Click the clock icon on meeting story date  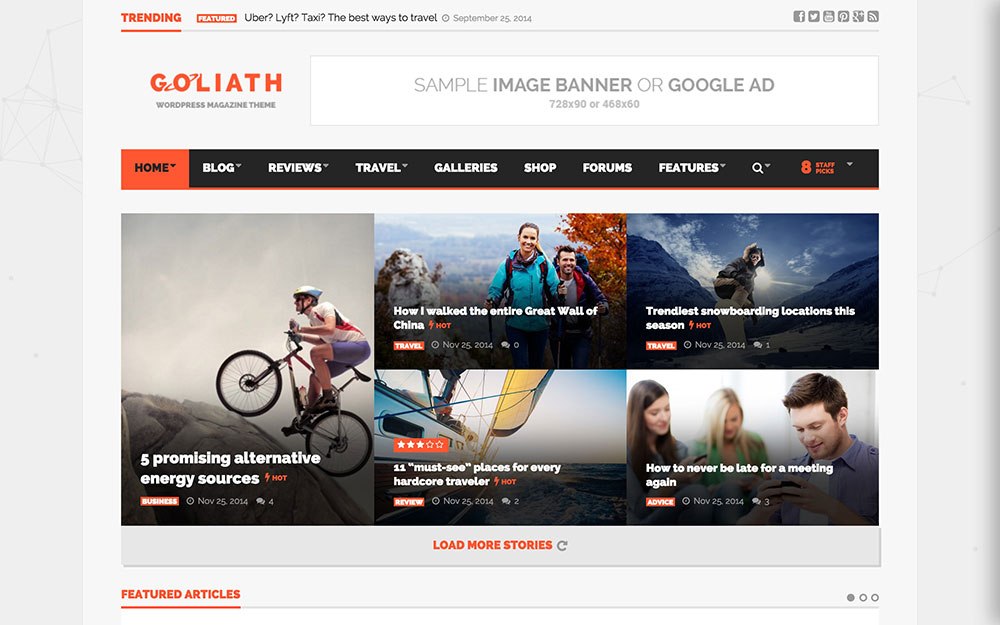coord(686,501)
